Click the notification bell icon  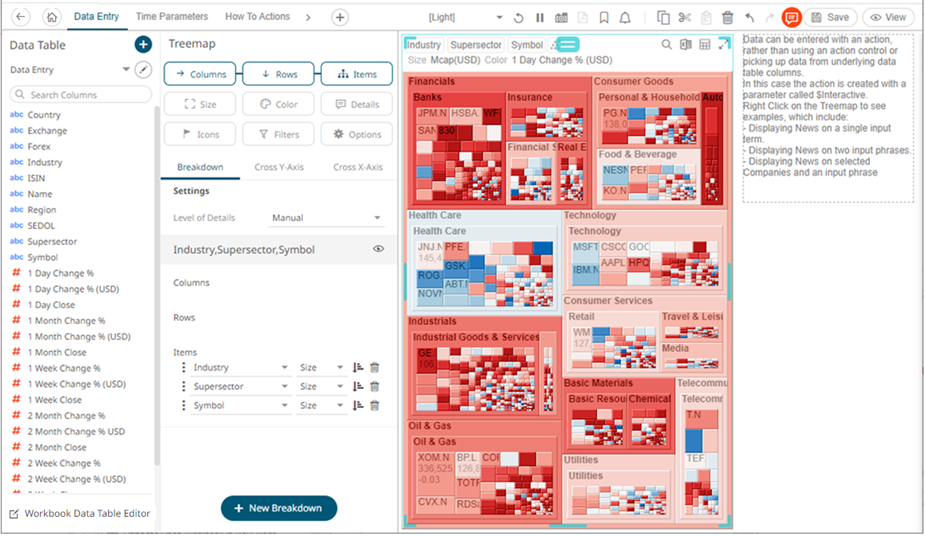click(x=625, y=17)
